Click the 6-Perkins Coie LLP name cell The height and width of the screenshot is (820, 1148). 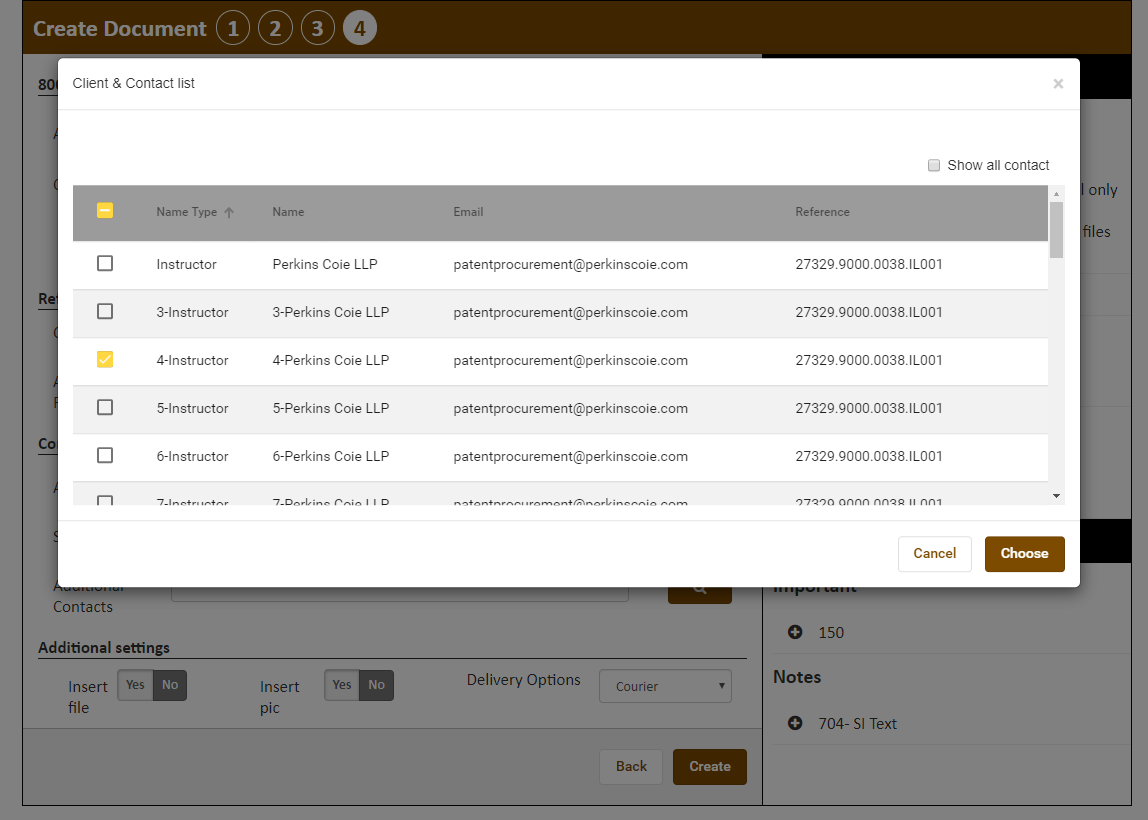[331, 456]
